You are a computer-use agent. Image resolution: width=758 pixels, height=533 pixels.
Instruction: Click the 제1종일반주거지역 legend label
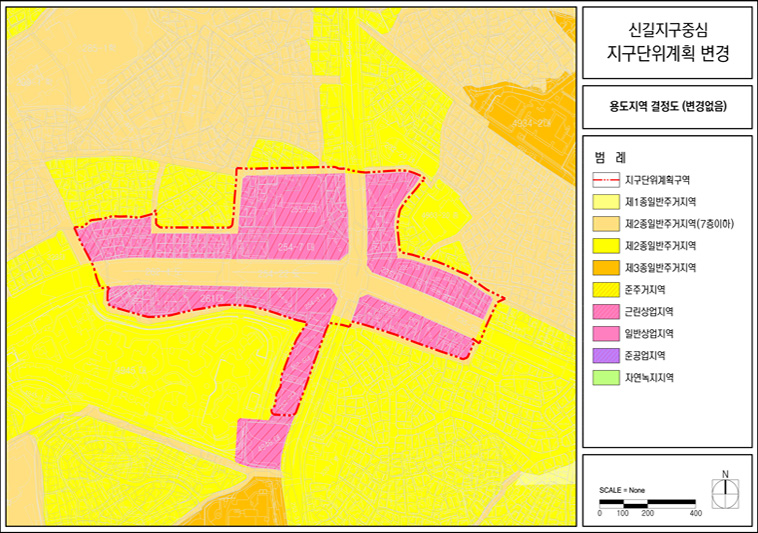click(660, 202)
